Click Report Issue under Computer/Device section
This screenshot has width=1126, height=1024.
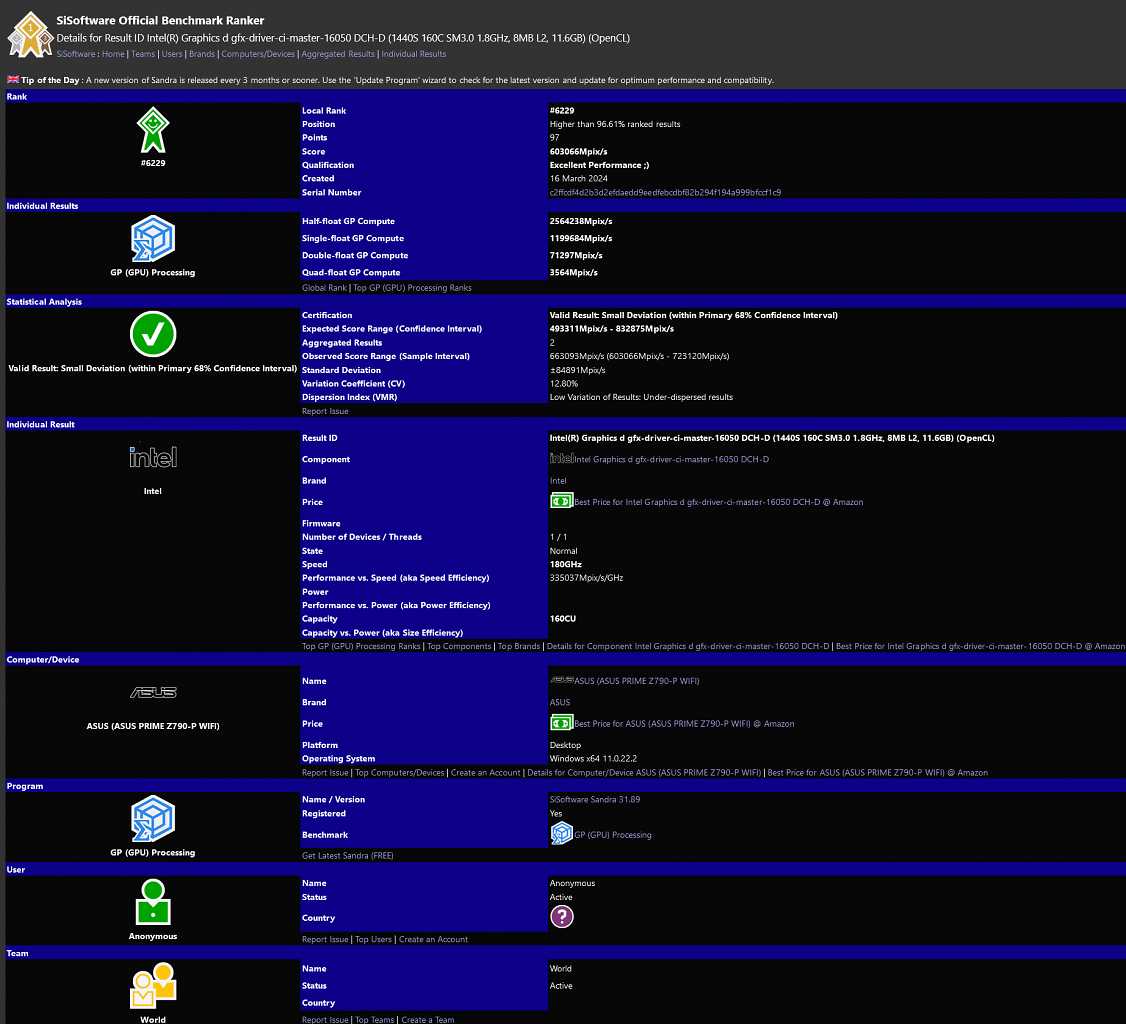(x=325, y=773)
